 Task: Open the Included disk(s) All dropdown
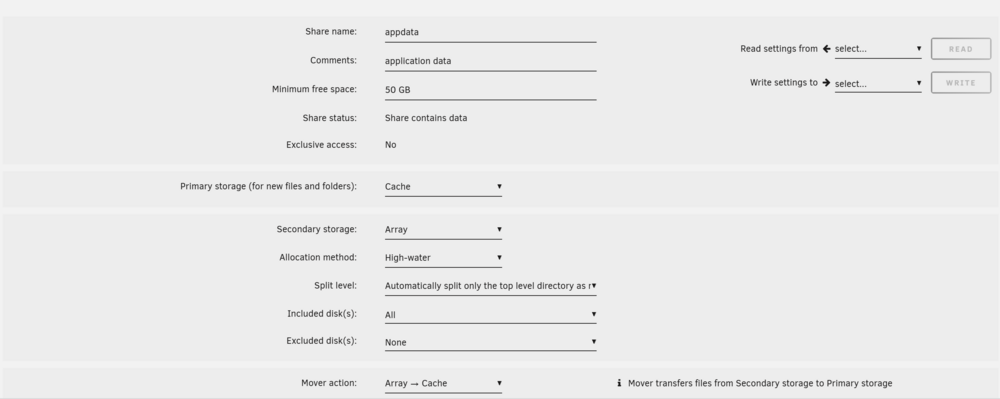point(490,314)
